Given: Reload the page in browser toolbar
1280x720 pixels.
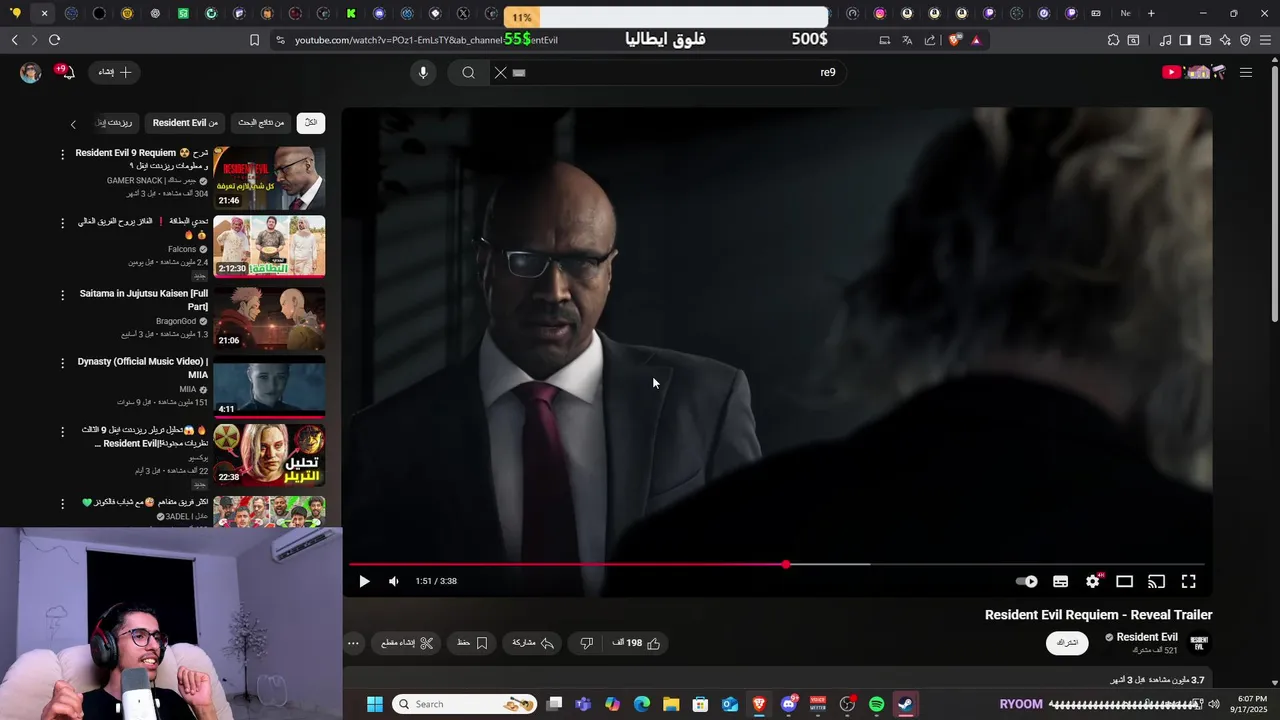Looking at the screenshot, I should 54,40.
